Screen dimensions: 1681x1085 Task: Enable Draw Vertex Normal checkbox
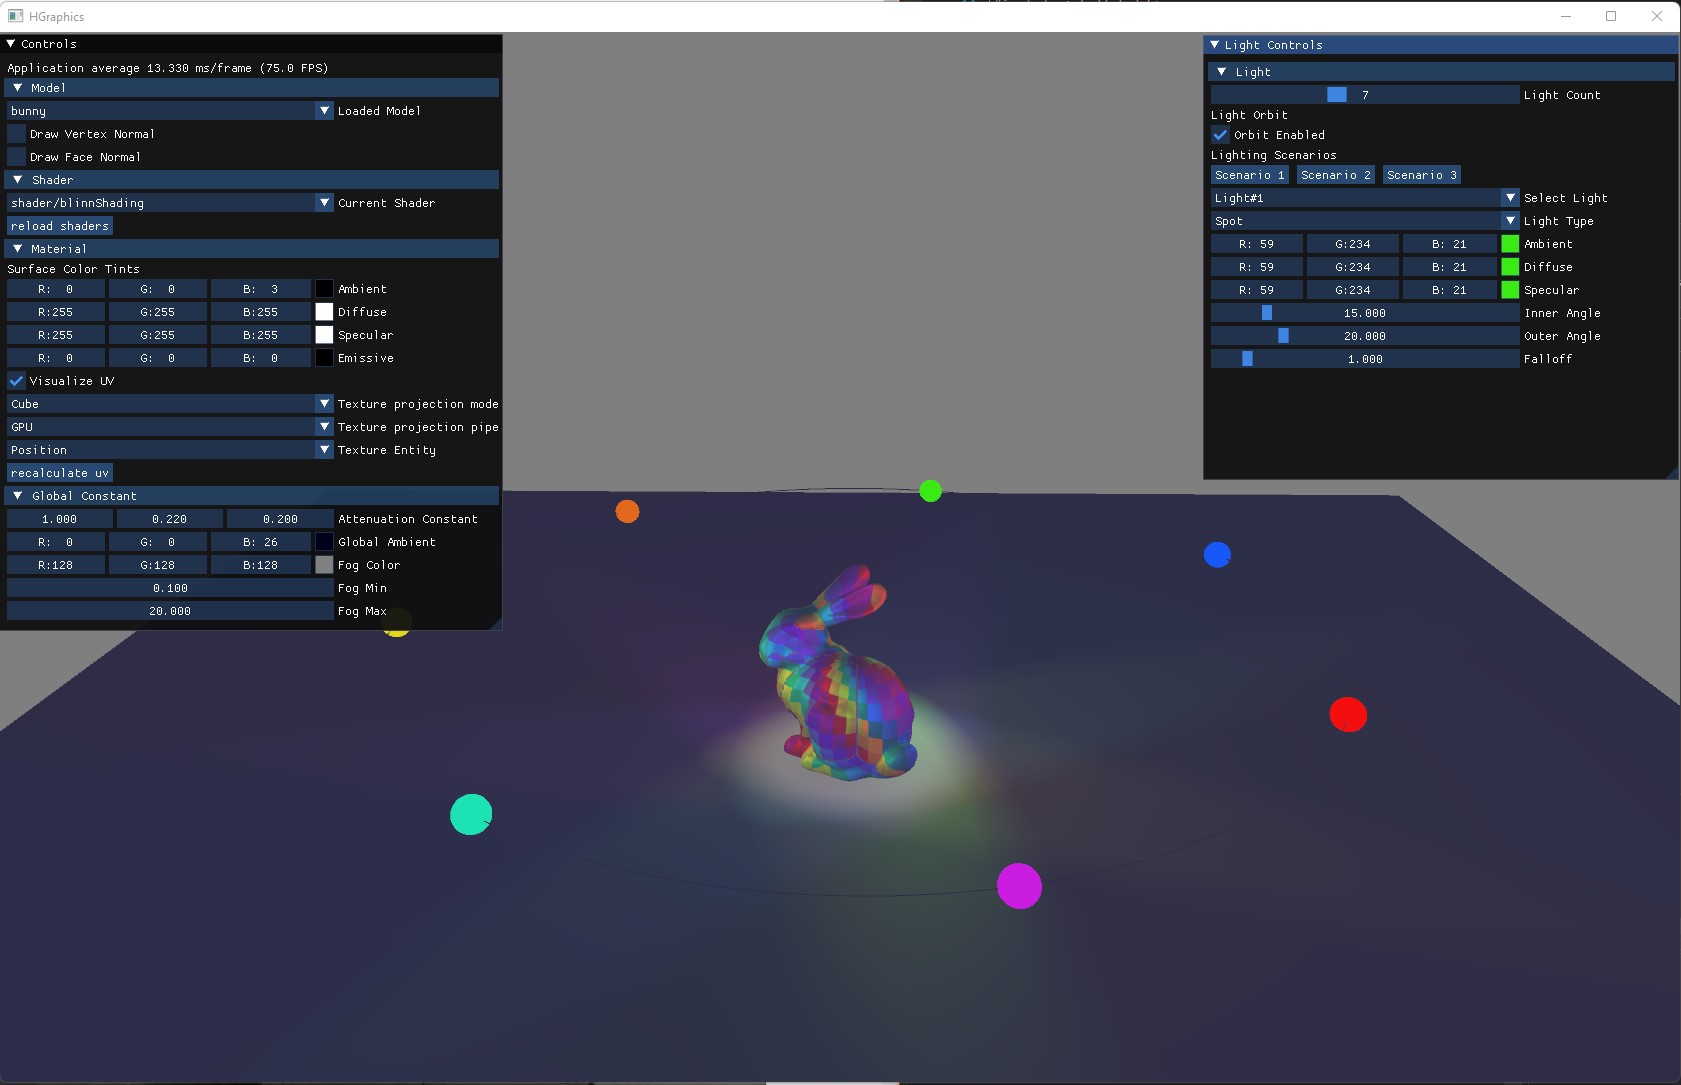pos(16,134)
